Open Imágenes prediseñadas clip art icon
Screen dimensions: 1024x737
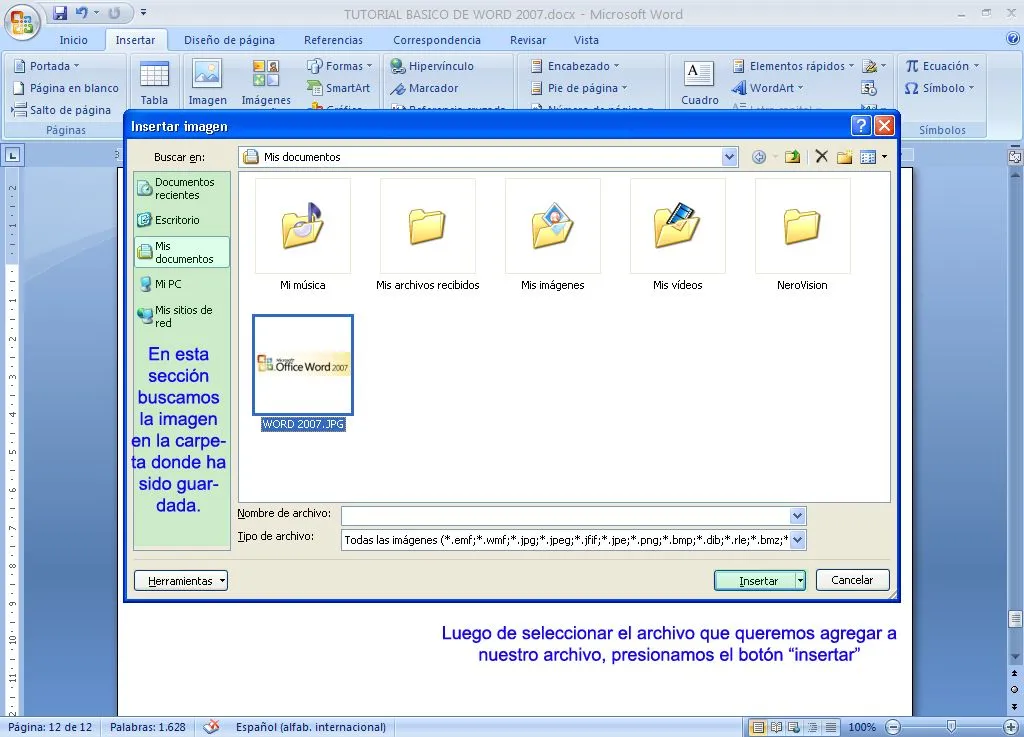pos(266,82)
